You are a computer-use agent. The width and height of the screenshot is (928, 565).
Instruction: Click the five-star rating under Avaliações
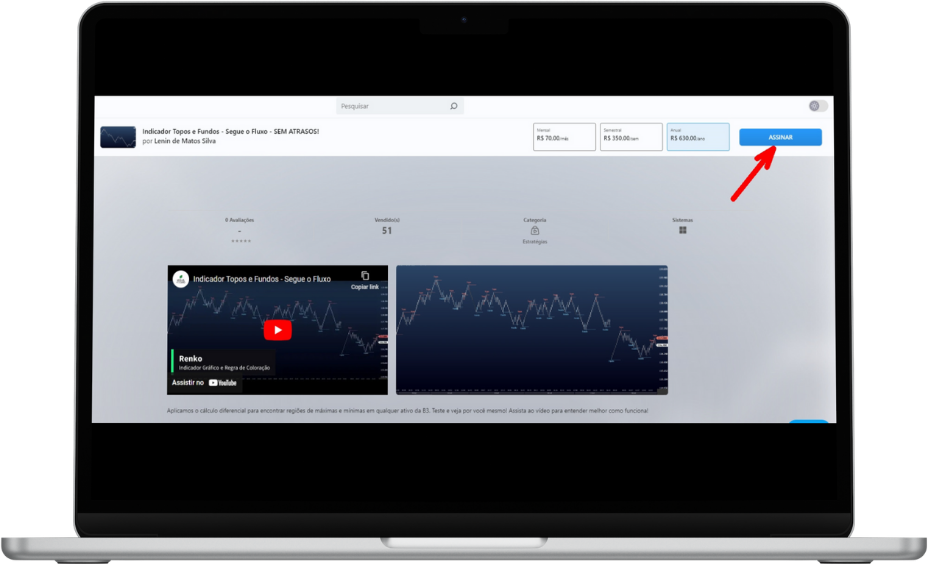(x=241, y=241)
